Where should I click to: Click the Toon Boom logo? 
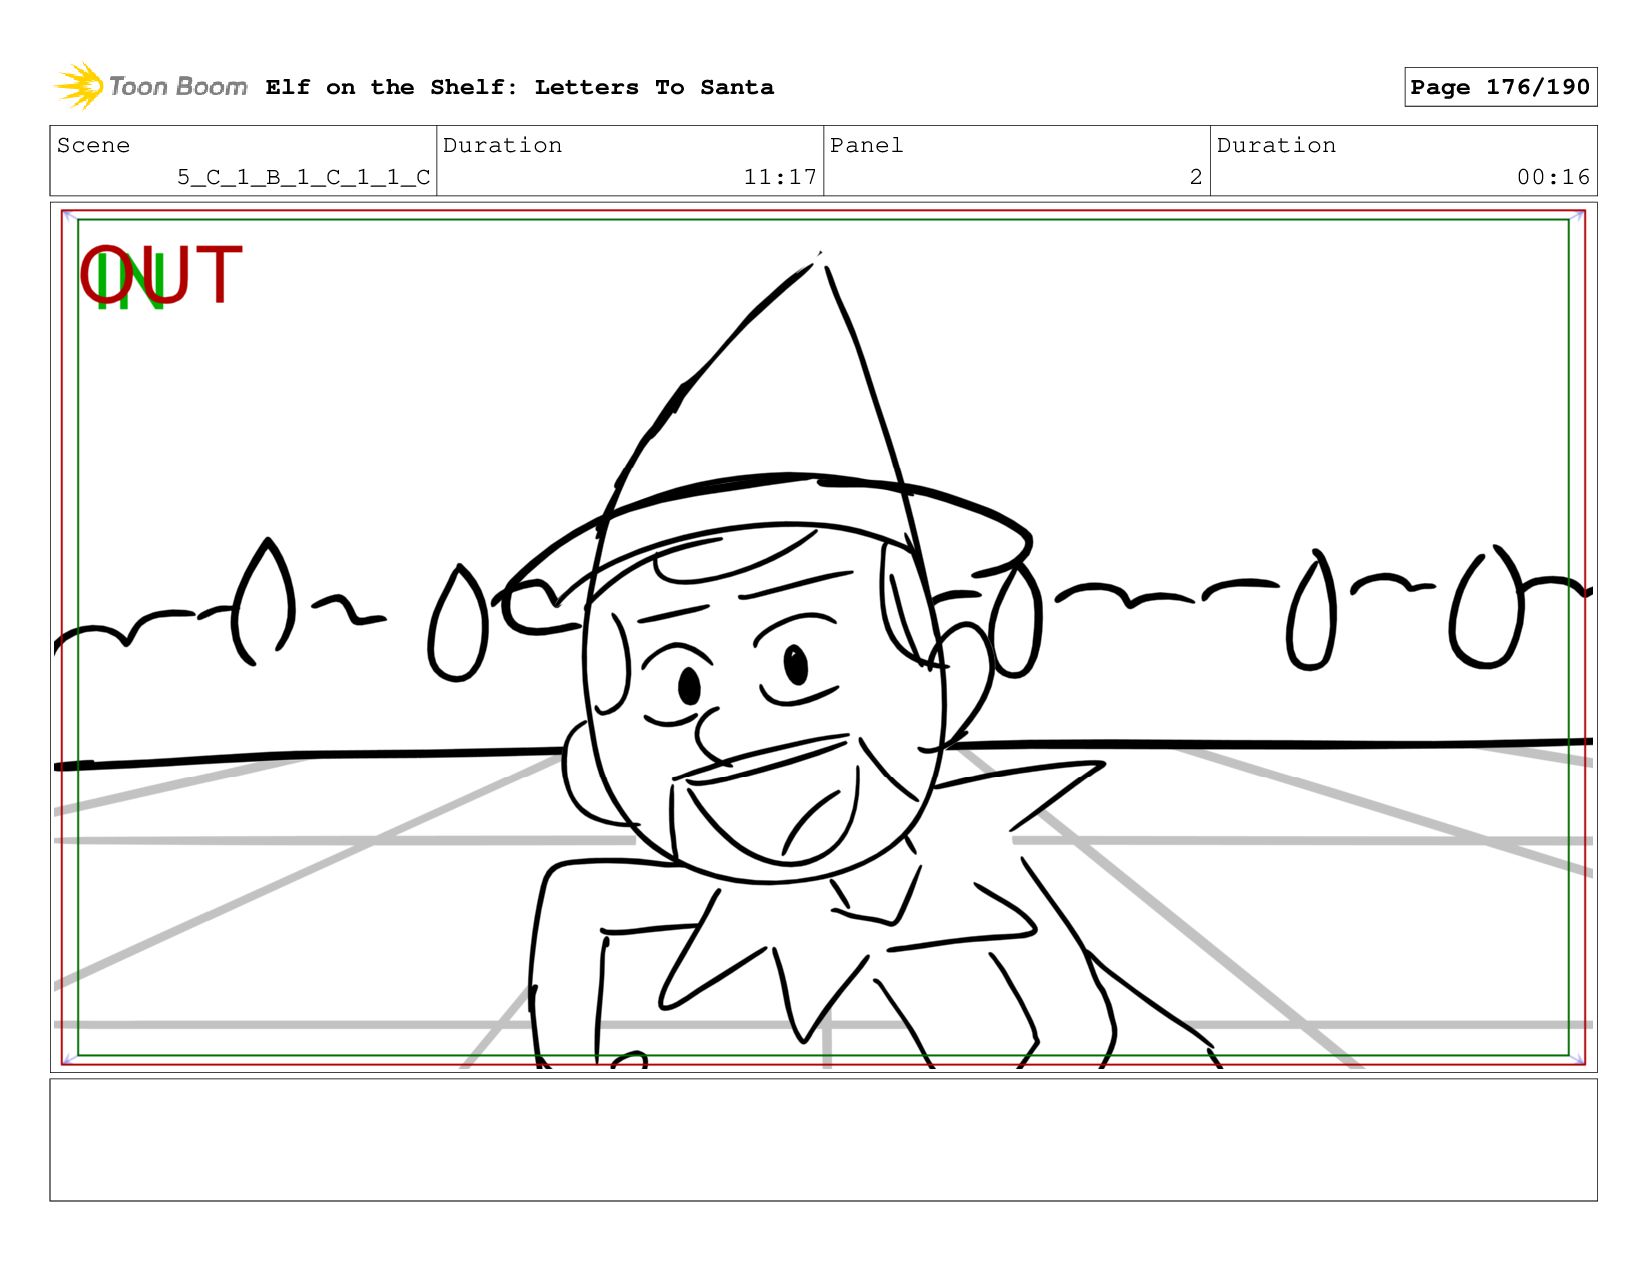(150, 86)
